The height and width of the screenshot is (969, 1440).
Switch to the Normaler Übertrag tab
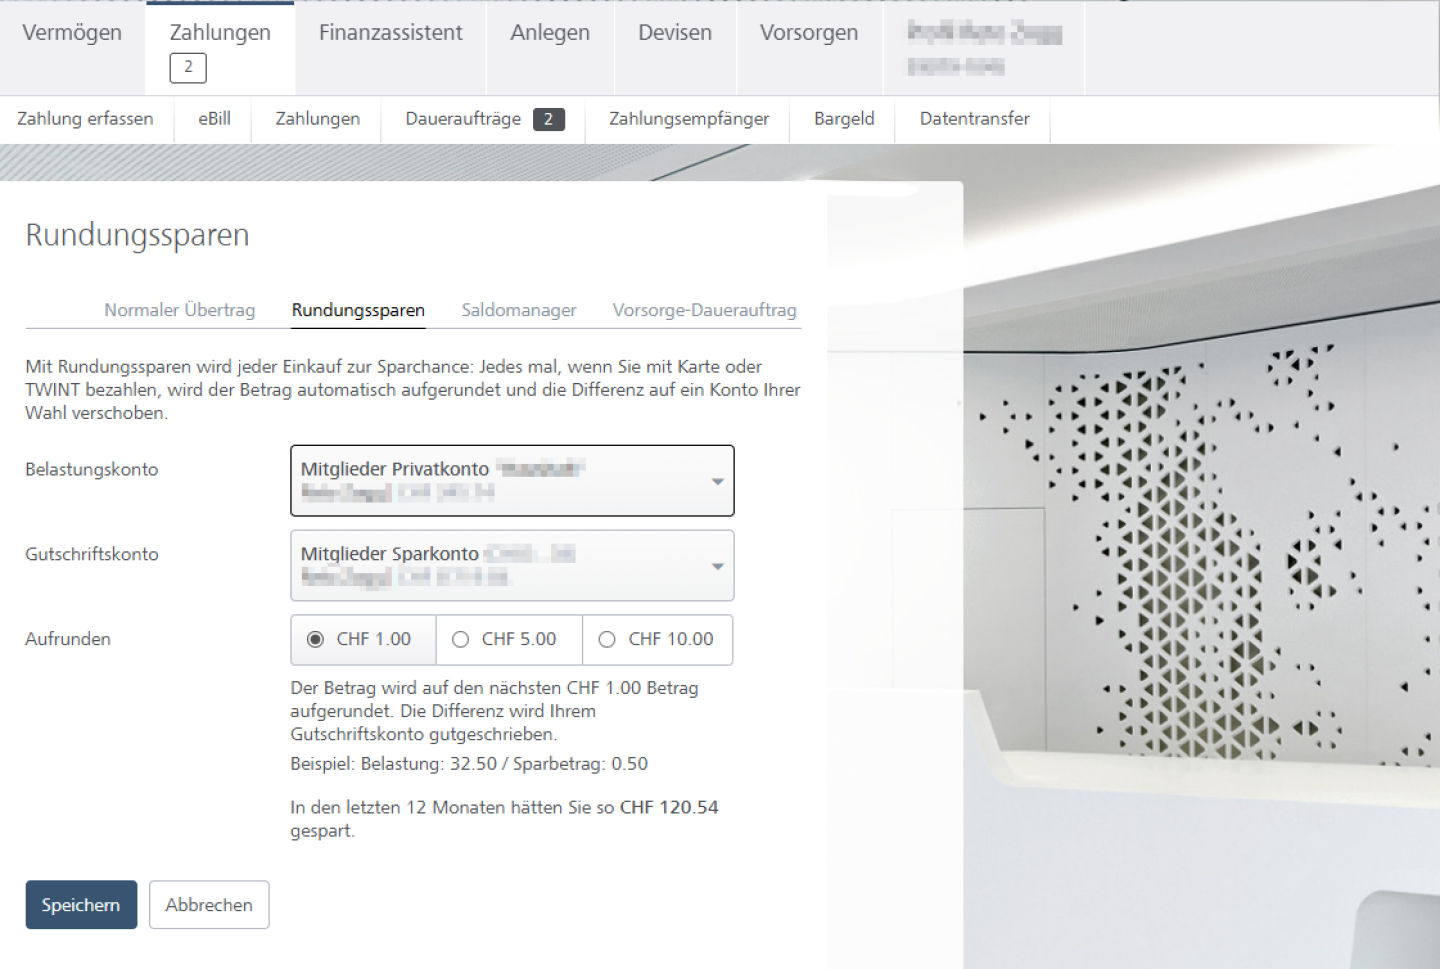pyautogui.click(x=179, y=310)
